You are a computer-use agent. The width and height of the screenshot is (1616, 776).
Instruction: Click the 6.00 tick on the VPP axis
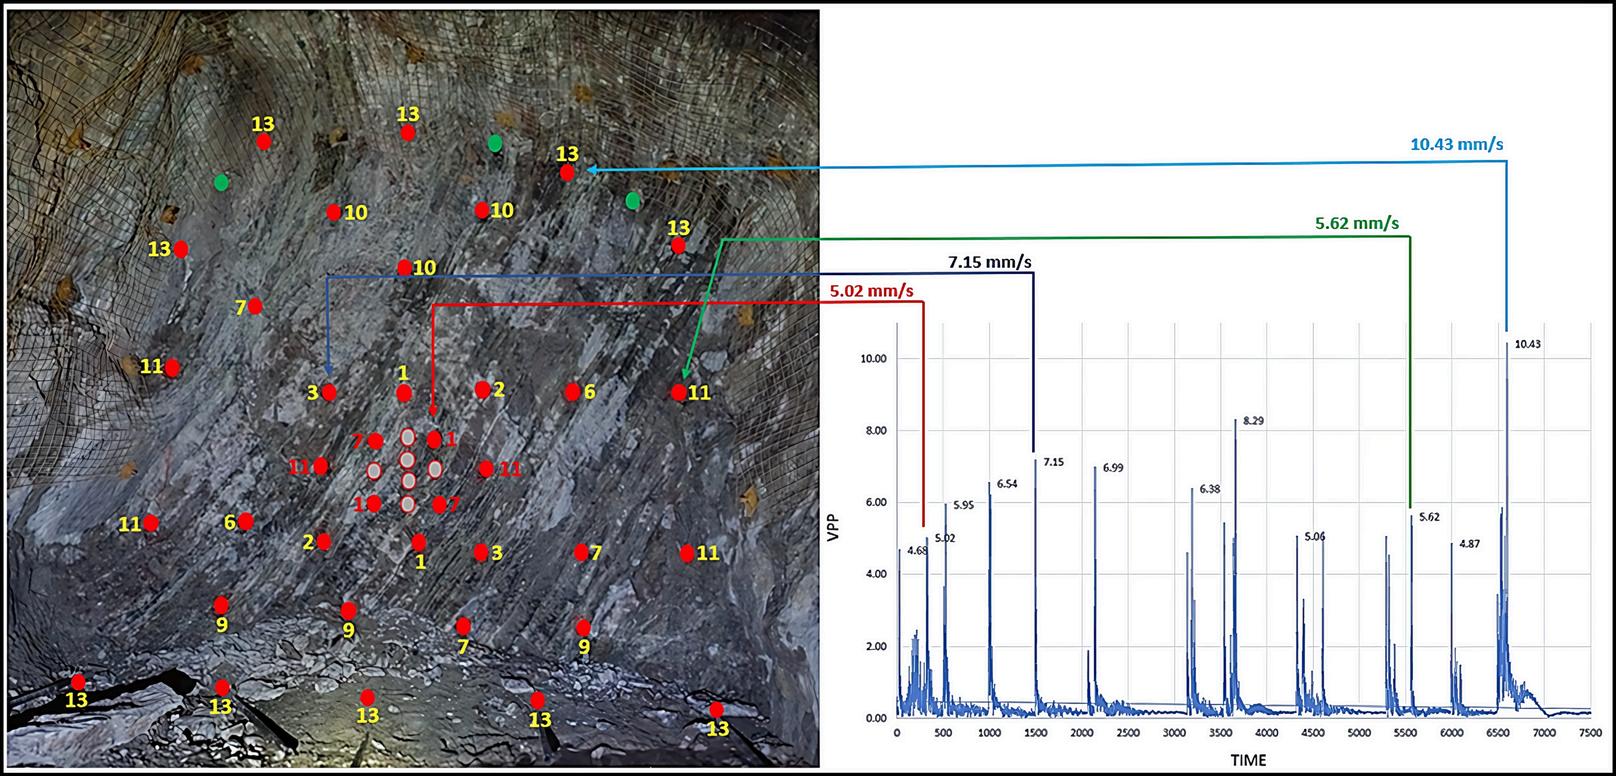pos(876,503)
